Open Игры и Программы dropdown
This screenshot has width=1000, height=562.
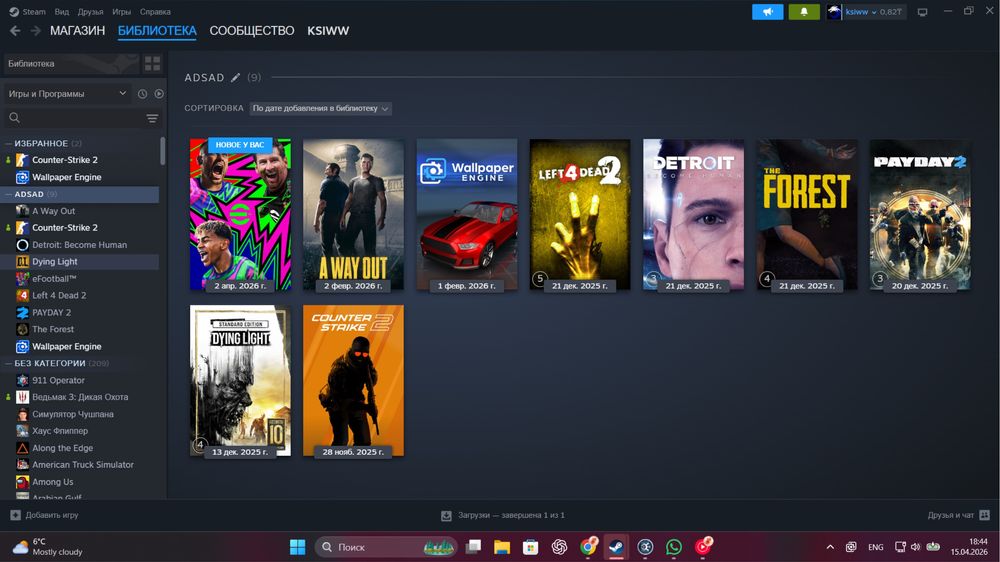click(x=67, y=94)
